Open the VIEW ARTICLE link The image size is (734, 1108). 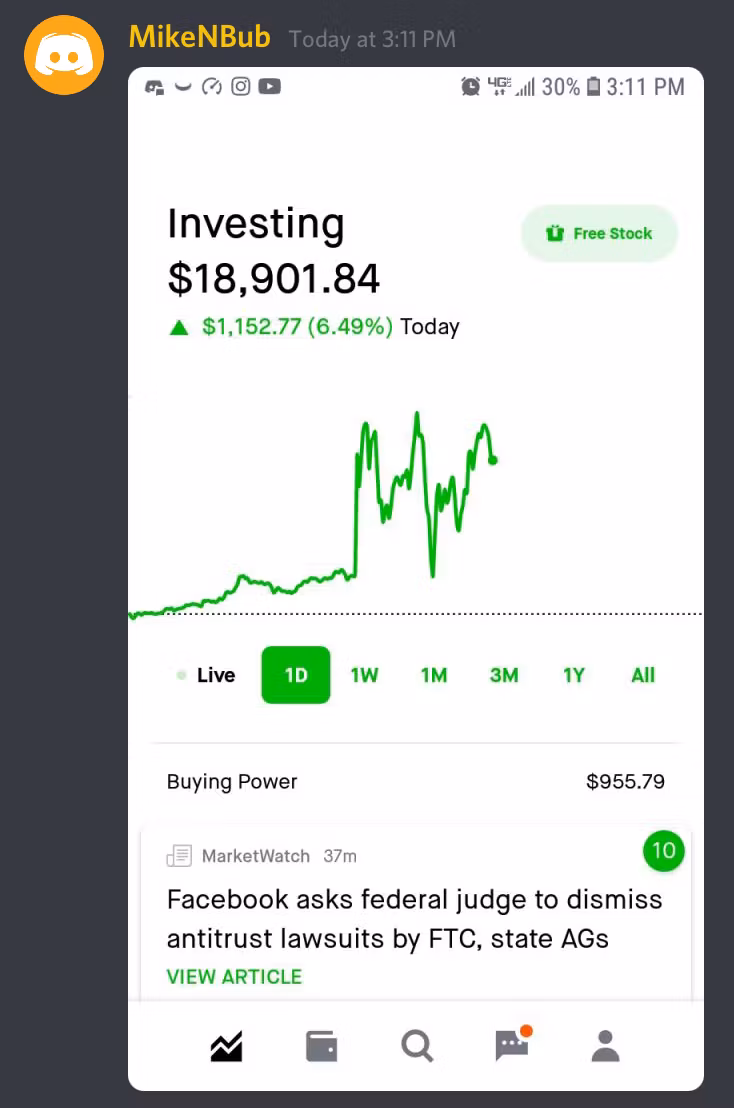(x=234, y=977)
